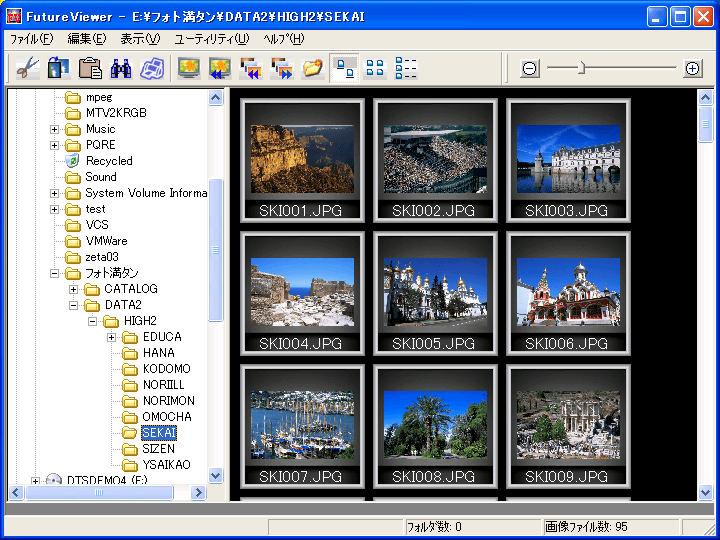Select the SEKAI folder

click(158, 433)
